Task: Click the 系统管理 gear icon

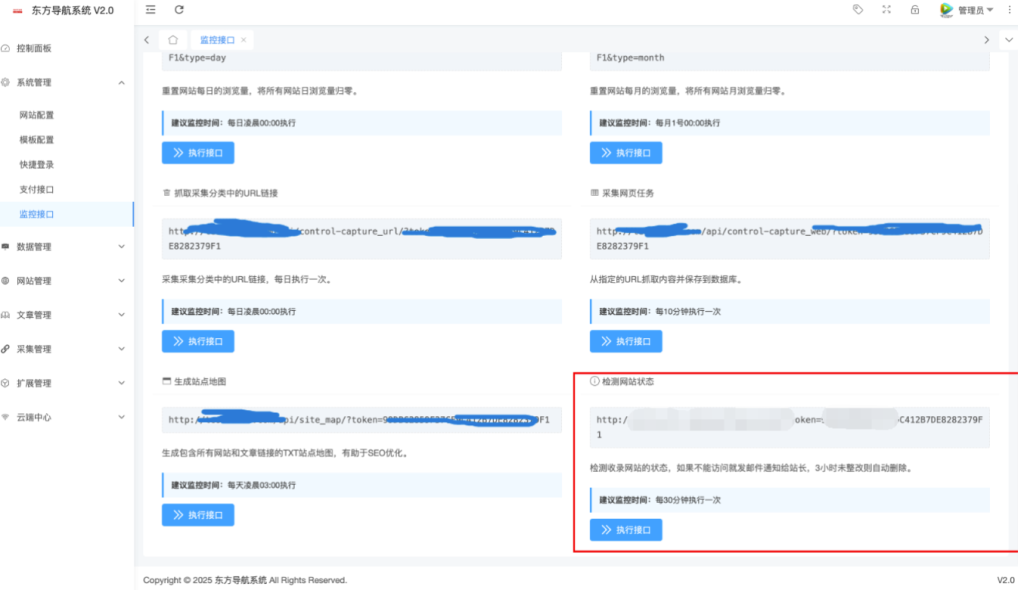Action: point(5,82)
